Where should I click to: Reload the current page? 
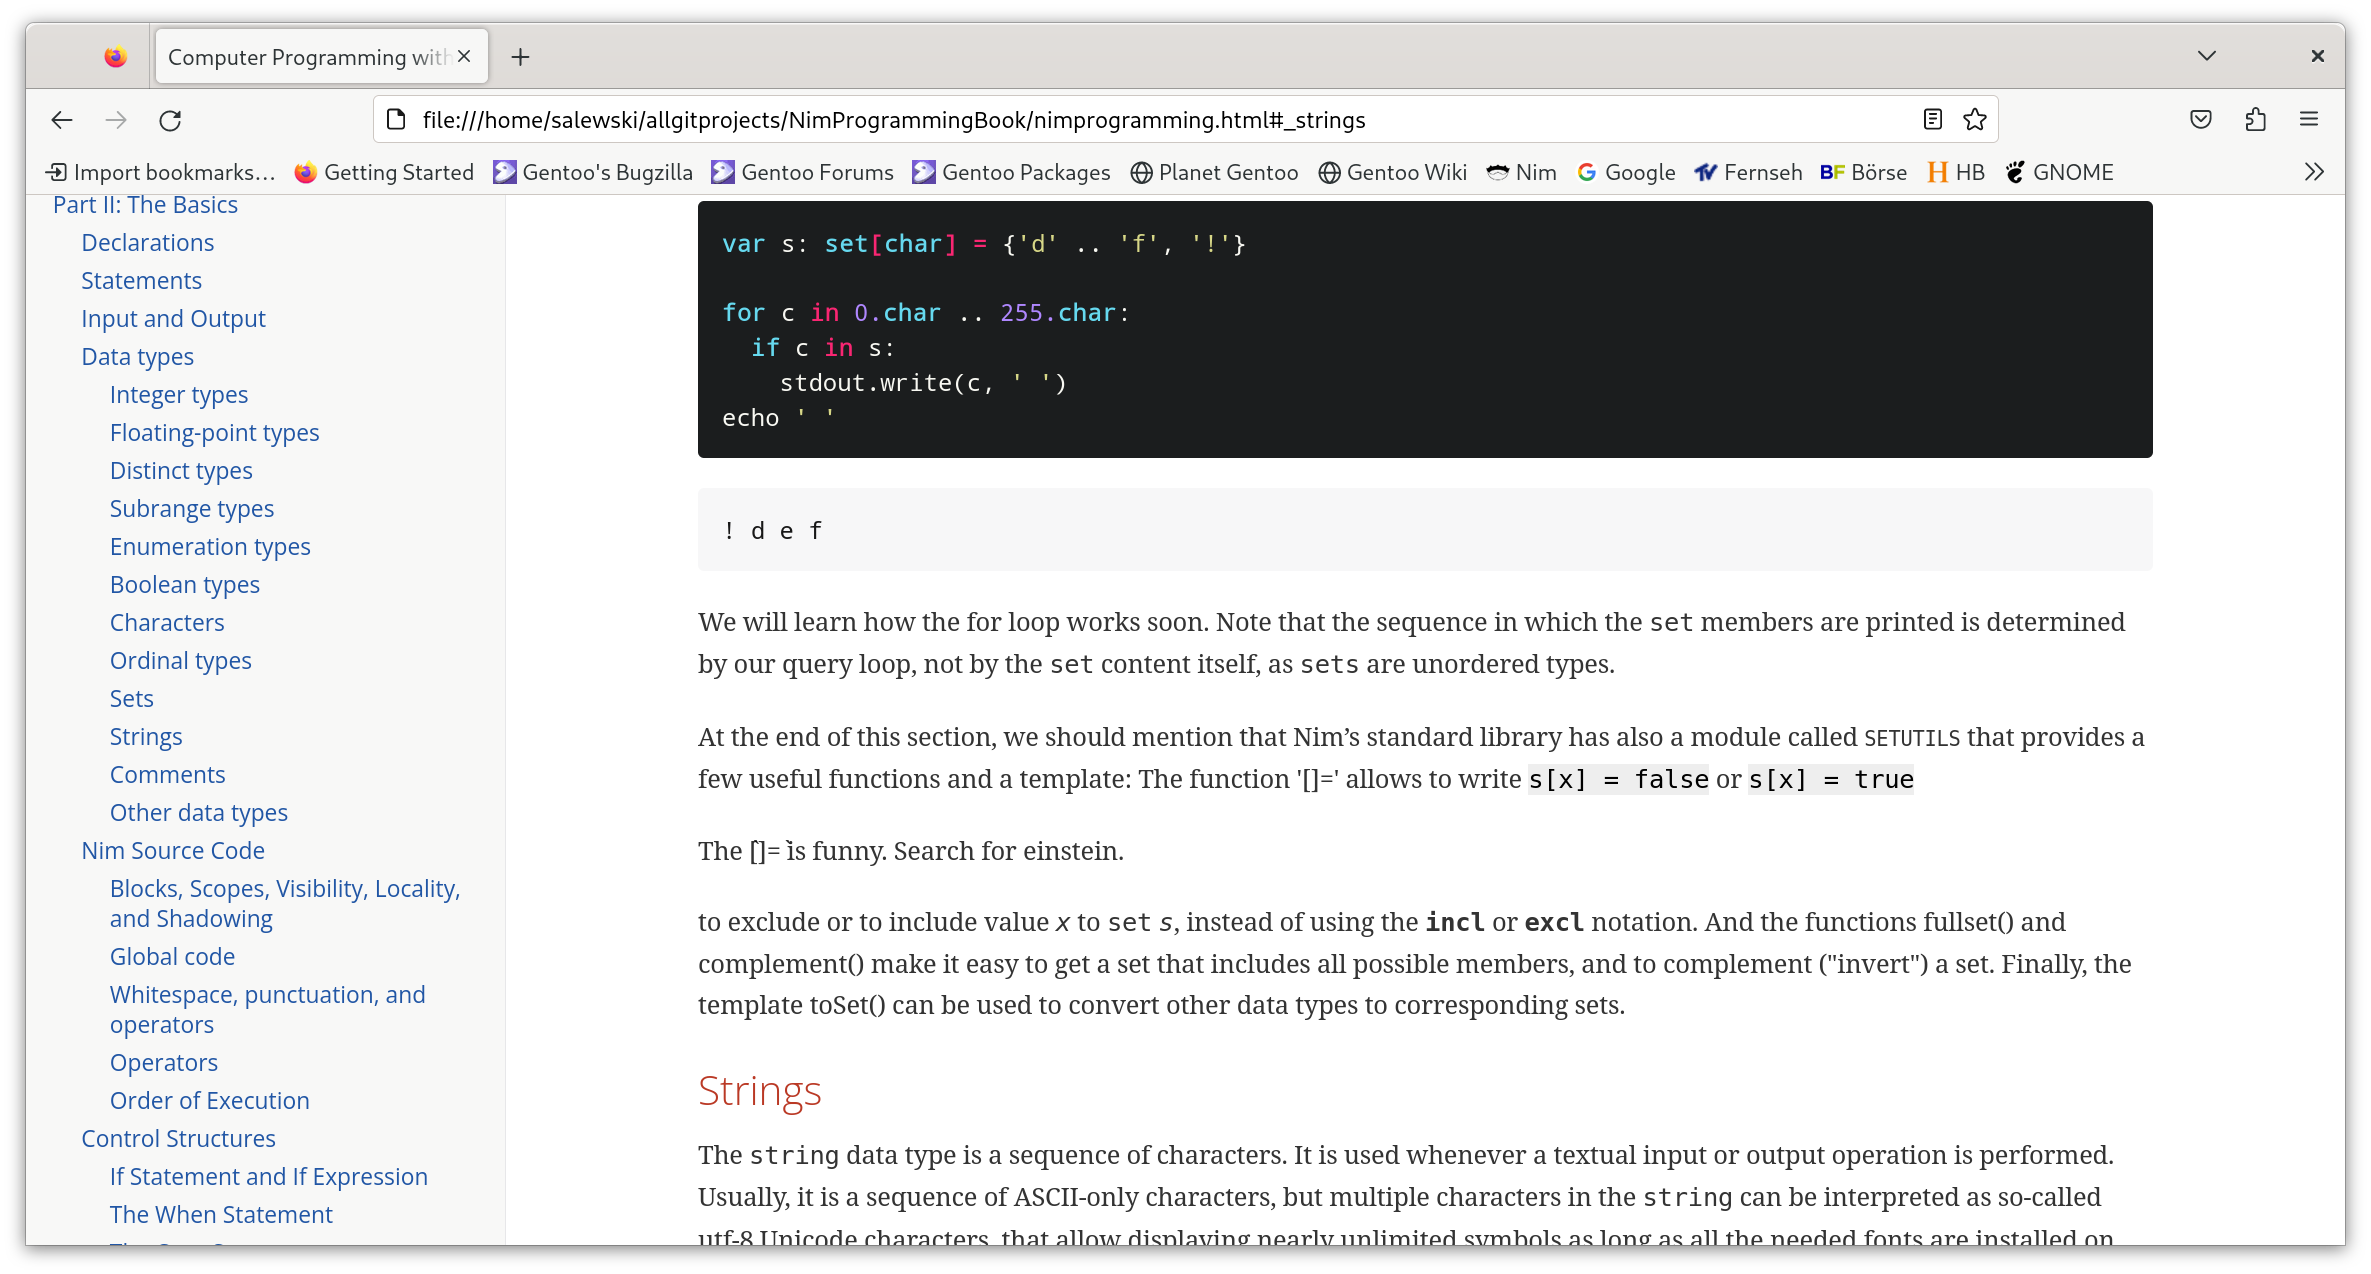click(170, 120)
